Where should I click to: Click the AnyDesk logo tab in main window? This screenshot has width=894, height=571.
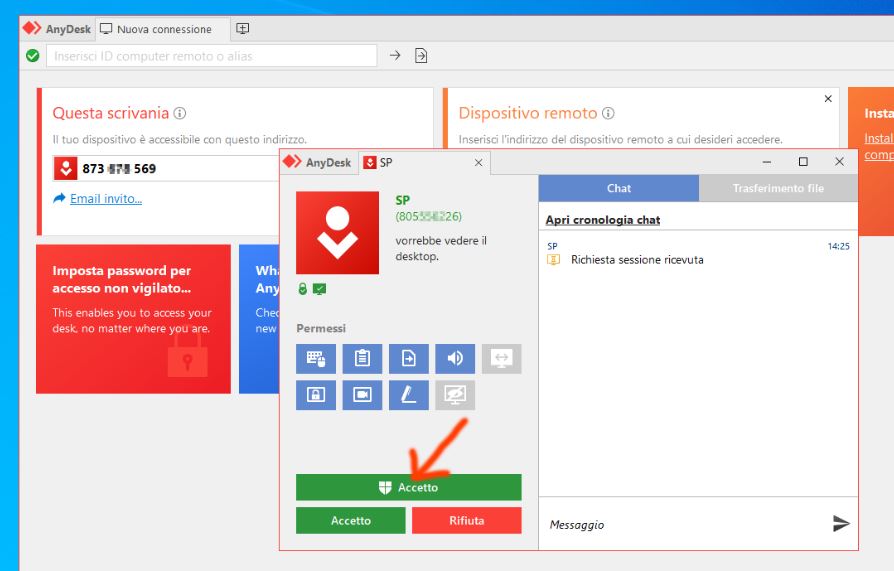click(x=57, y=29)
